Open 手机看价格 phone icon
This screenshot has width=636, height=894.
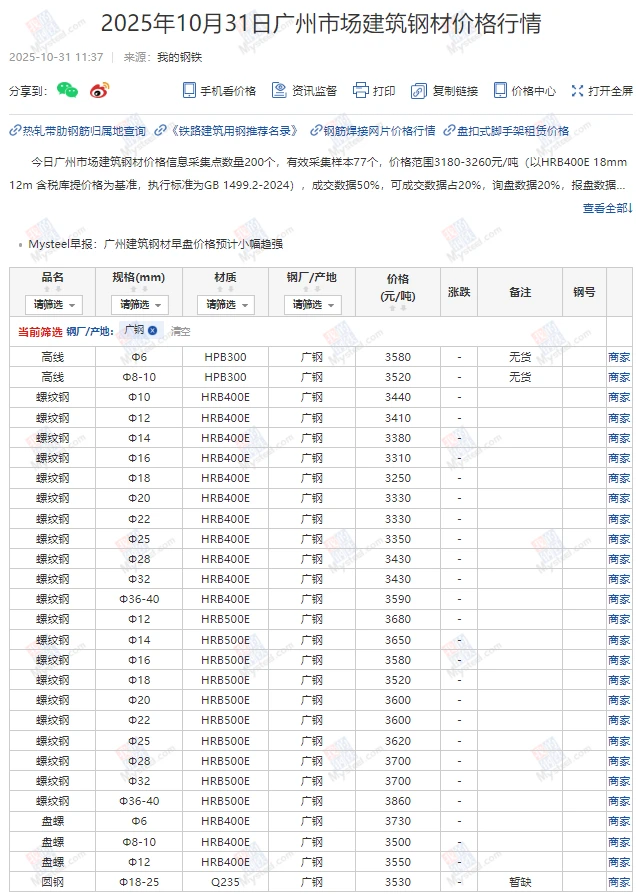coord(189,91)
